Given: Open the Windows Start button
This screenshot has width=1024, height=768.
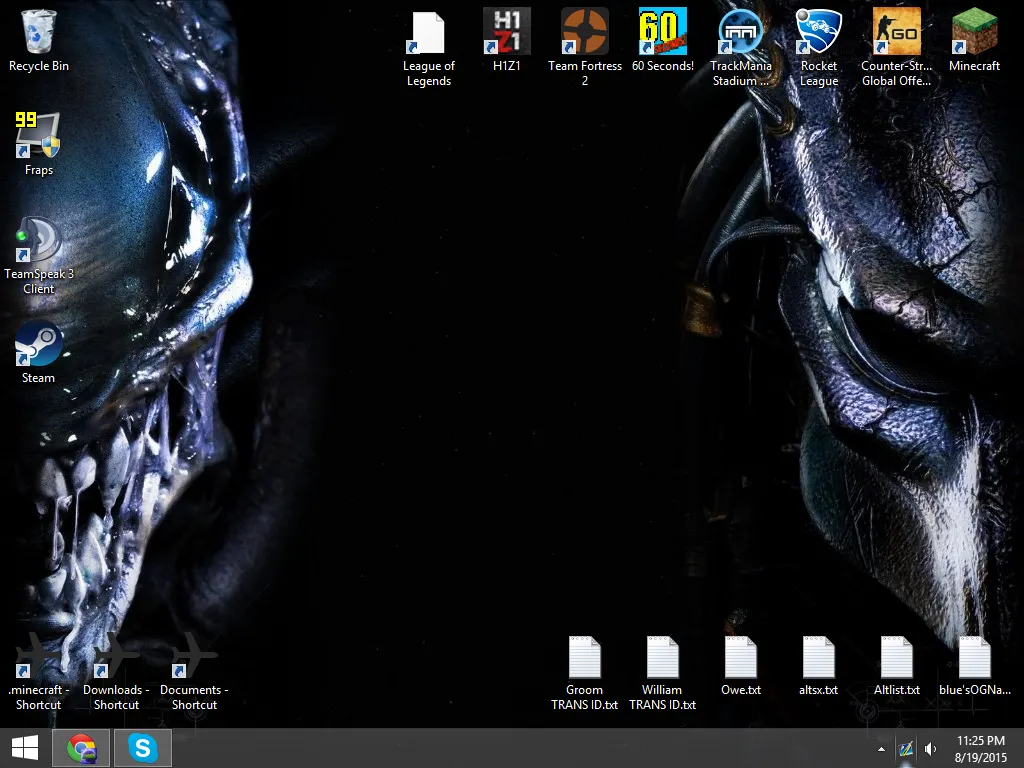Looking at the screenshot, I should [x=25, y=748].
